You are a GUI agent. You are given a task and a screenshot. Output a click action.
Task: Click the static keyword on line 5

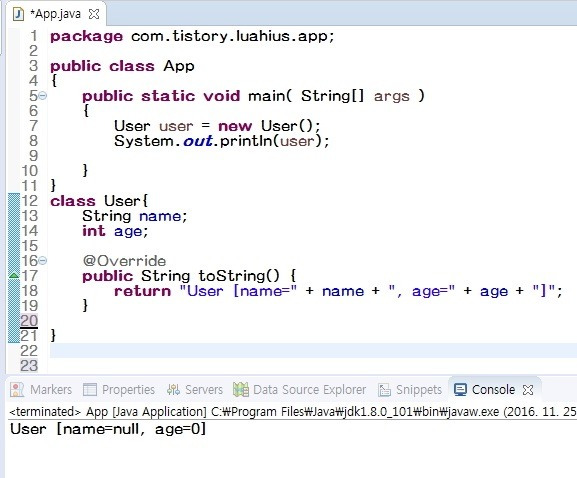168,96
